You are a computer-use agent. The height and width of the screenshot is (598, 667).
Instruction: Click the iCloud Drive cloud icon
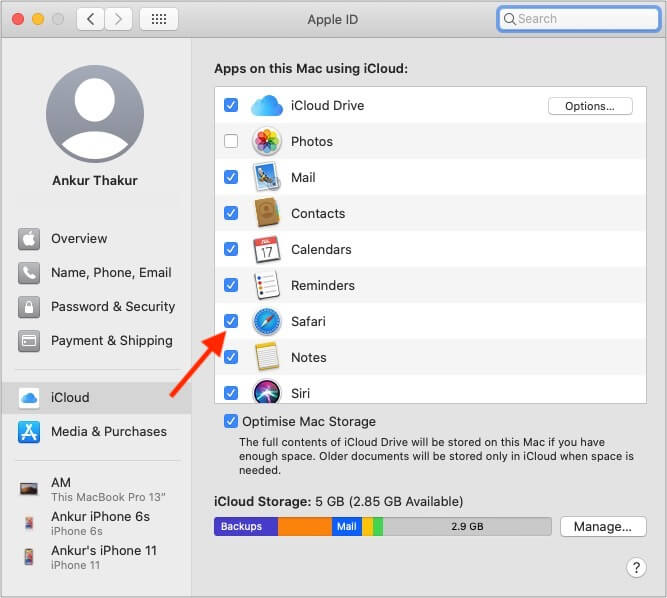[x=267, y=105]
